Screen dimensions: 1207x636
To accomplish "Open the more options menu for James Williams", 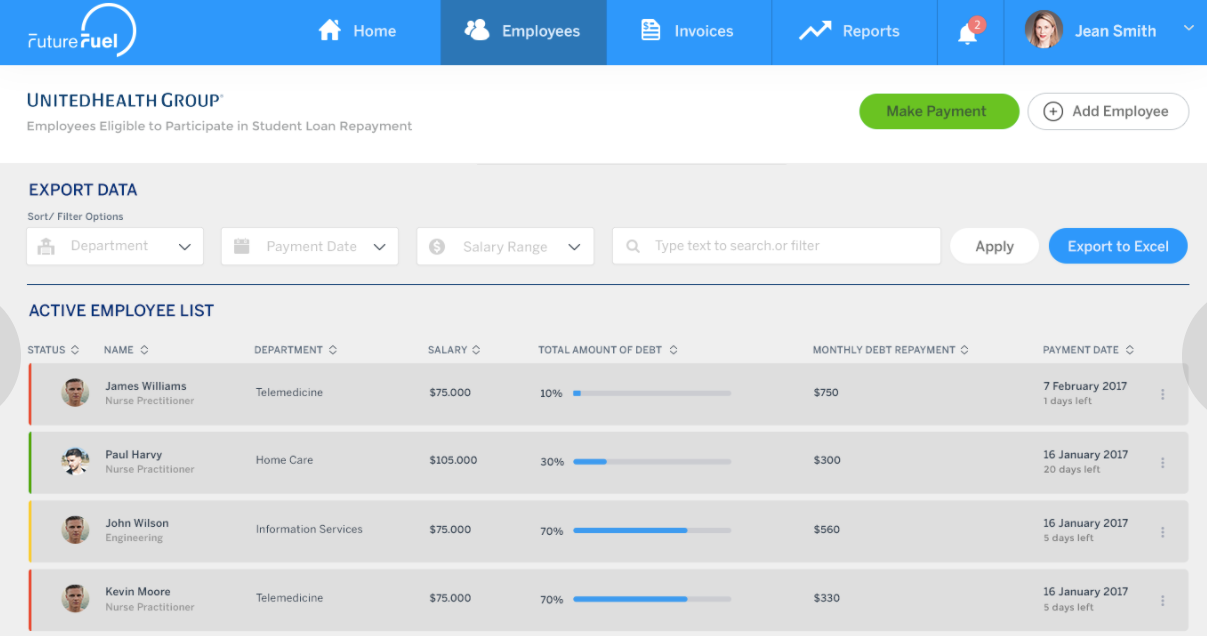I will tap(1162, 394).
